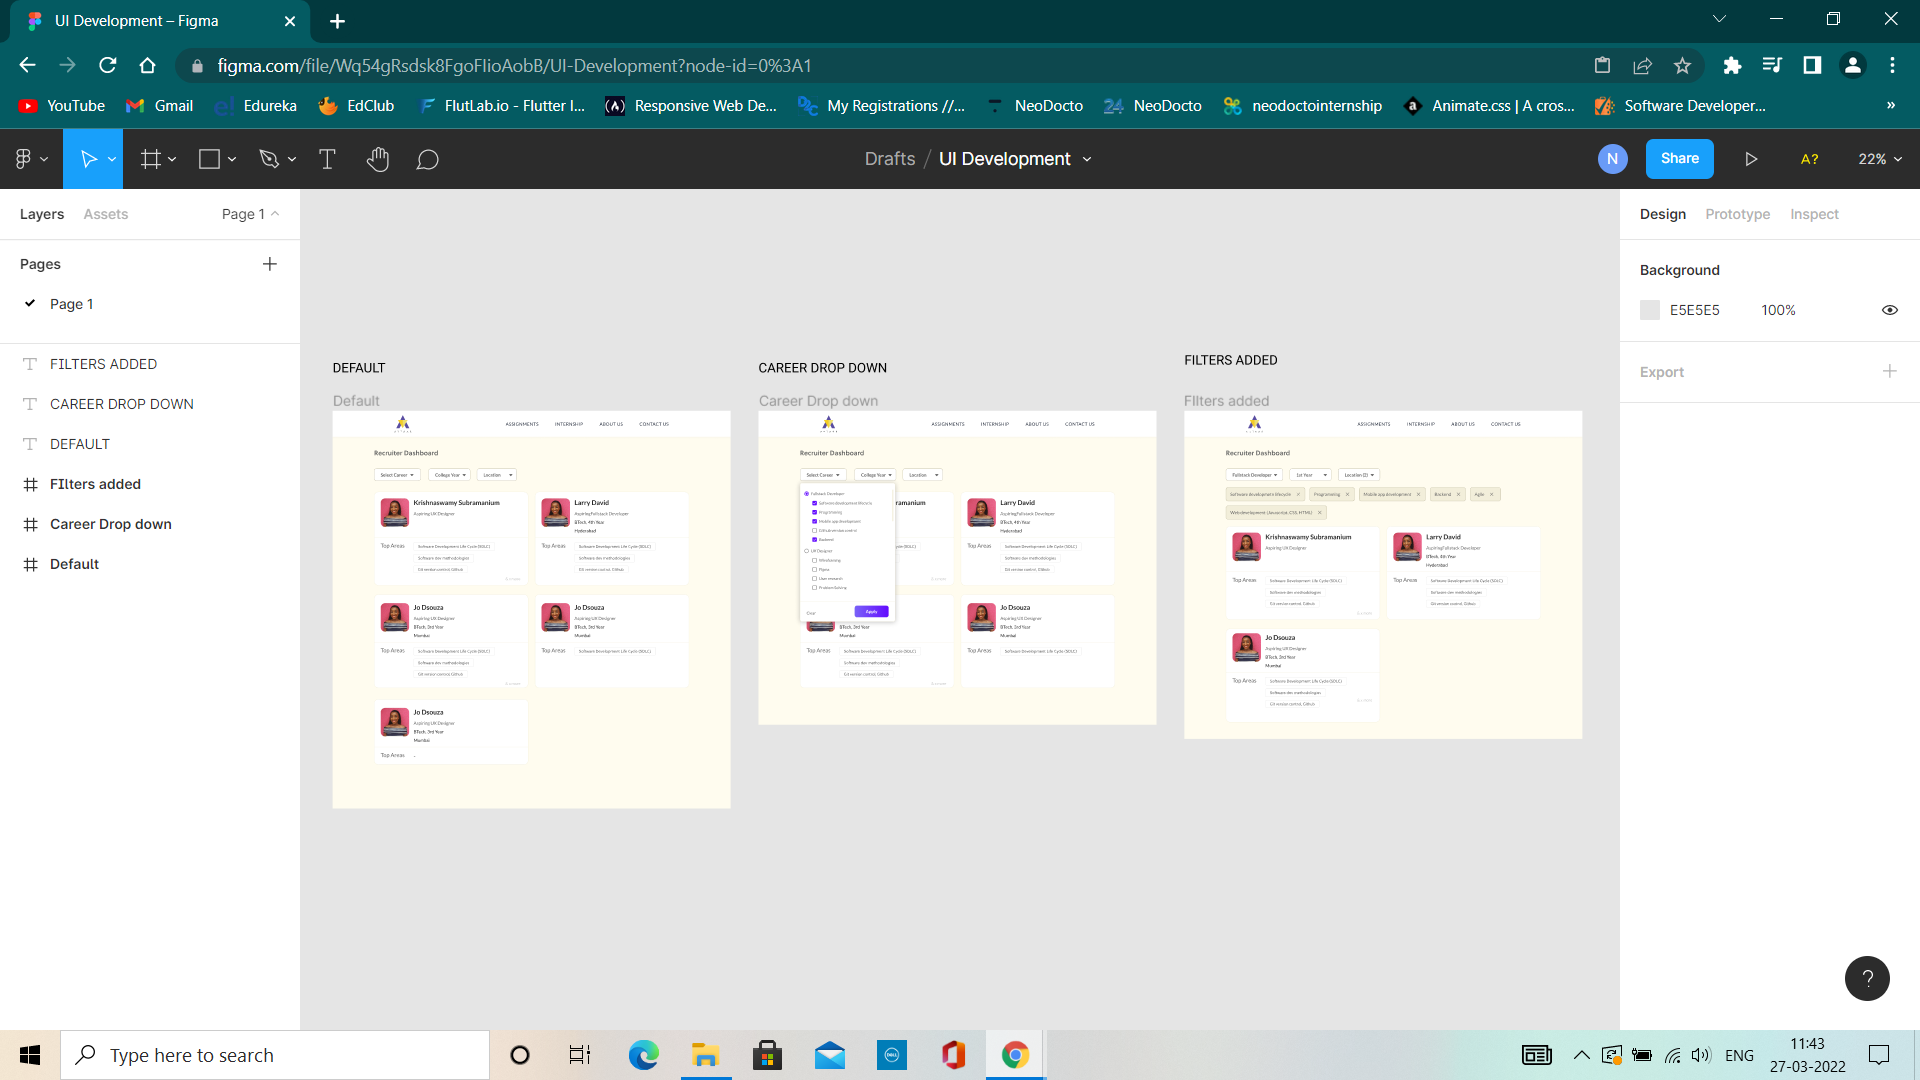Expand the Move tool options arrow
1920x1080 pixels.
[112, 160]
